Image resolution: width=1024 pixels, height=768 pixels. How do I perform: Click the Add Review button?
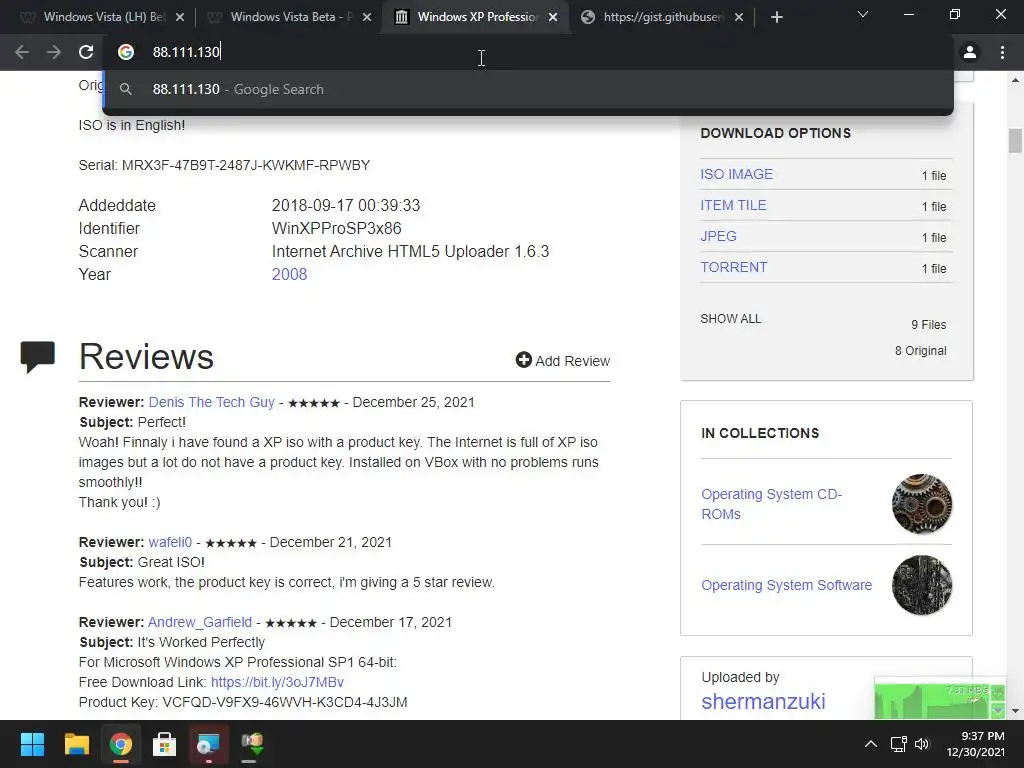(563, 360)
